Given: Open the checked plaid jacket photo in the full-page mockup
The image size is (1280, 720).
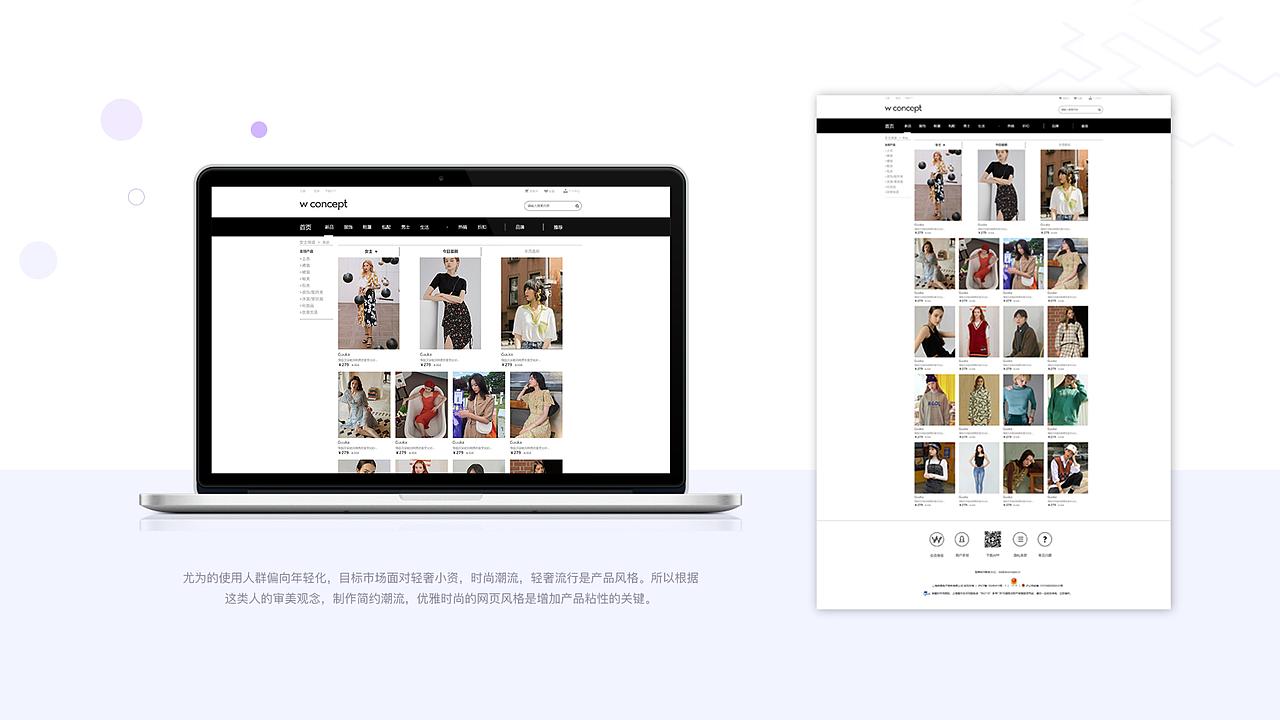Looking at the screenshot, I should 1067,332.
